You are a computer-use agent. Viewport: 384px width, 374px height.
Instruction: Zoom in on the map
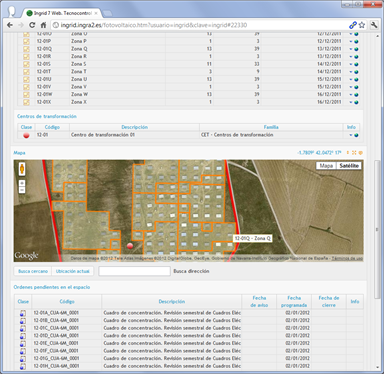pyautogui.click(x=22, y=183)
